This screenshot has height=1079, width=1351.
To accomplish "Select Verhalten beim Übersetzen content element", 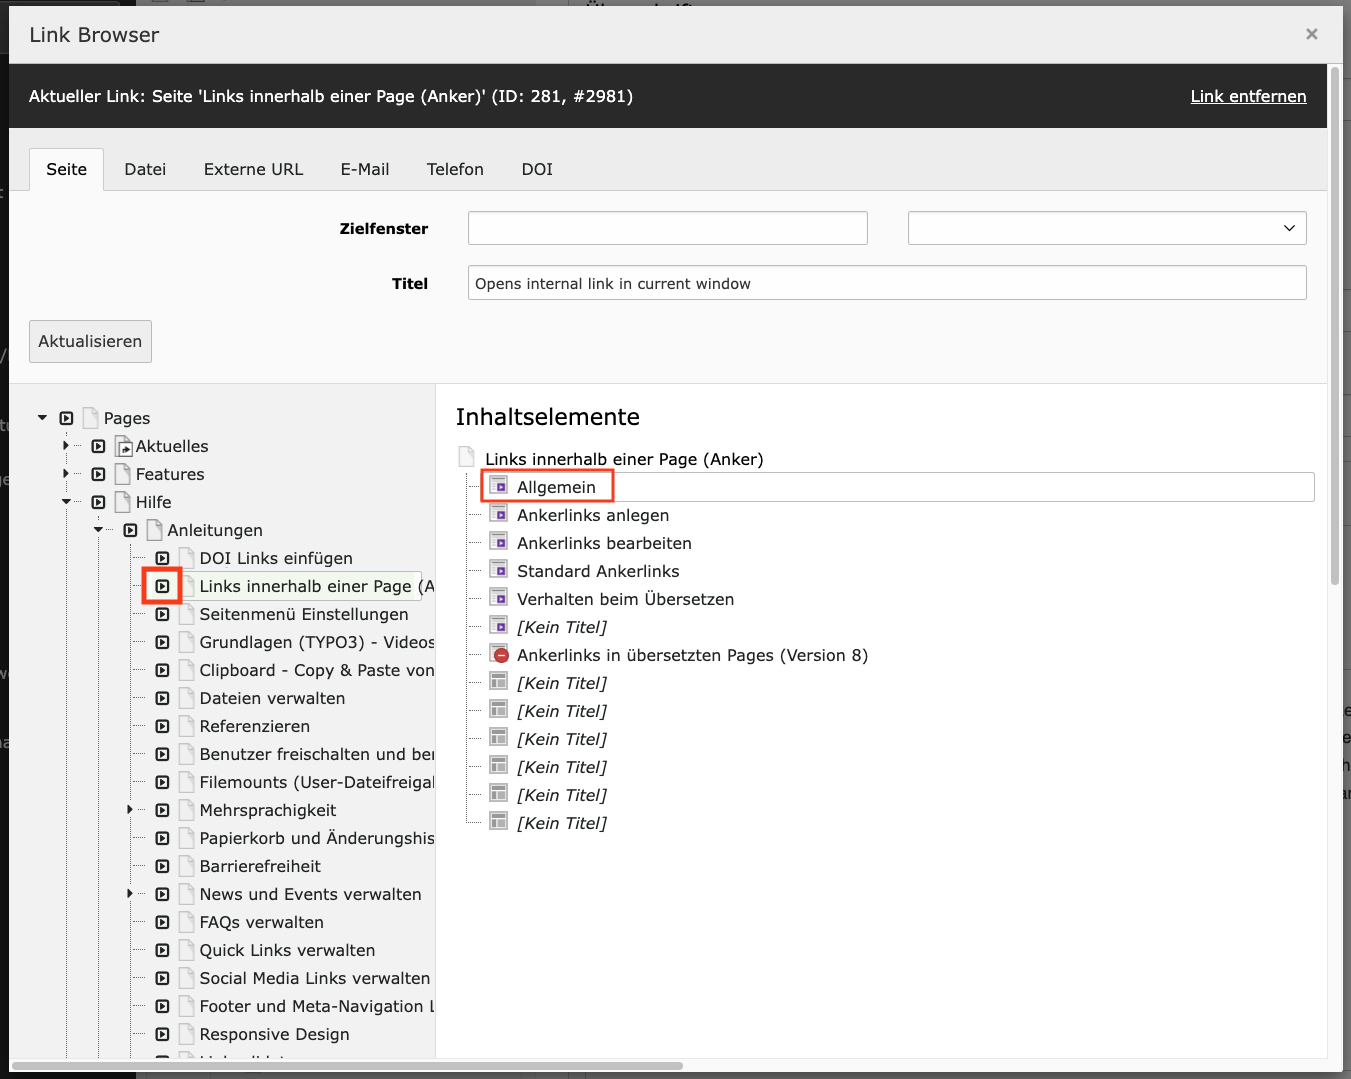I will tap(625, 599).
